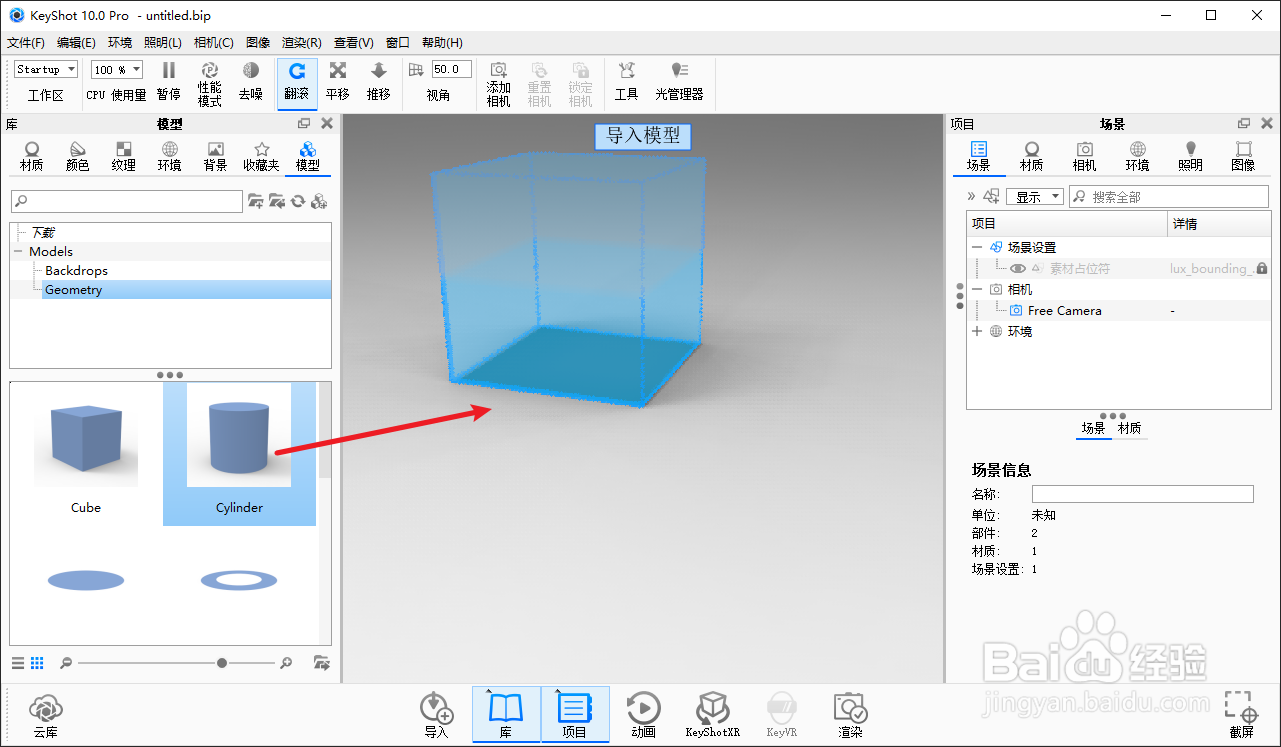Switch to the lower 材质 sub-tab
Viewport: 1281px width, 747px height.
click(x=1129, y=428)
